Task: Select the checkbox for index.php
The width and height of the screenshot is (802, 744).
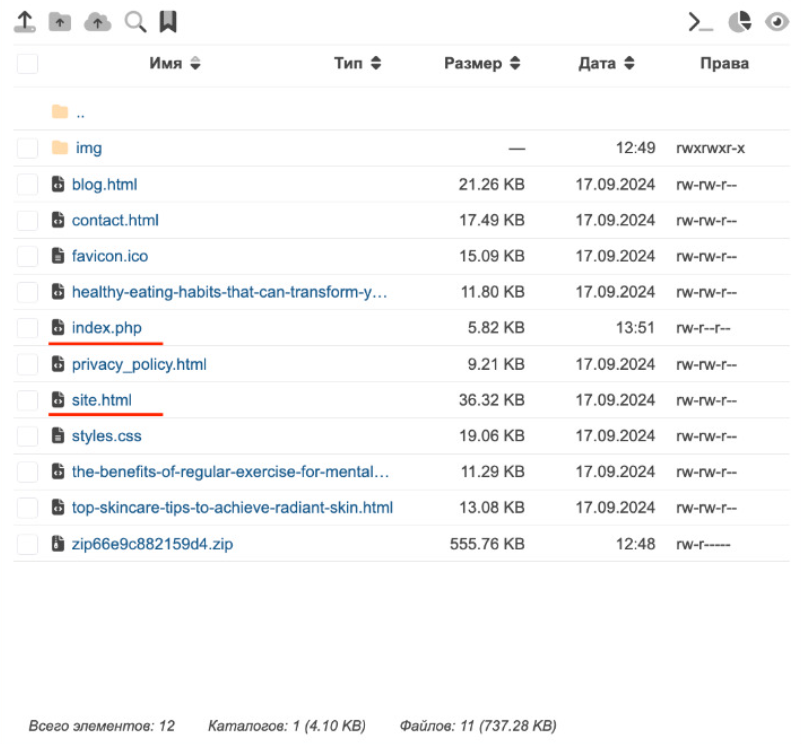Action: click(x=27, y=328)
